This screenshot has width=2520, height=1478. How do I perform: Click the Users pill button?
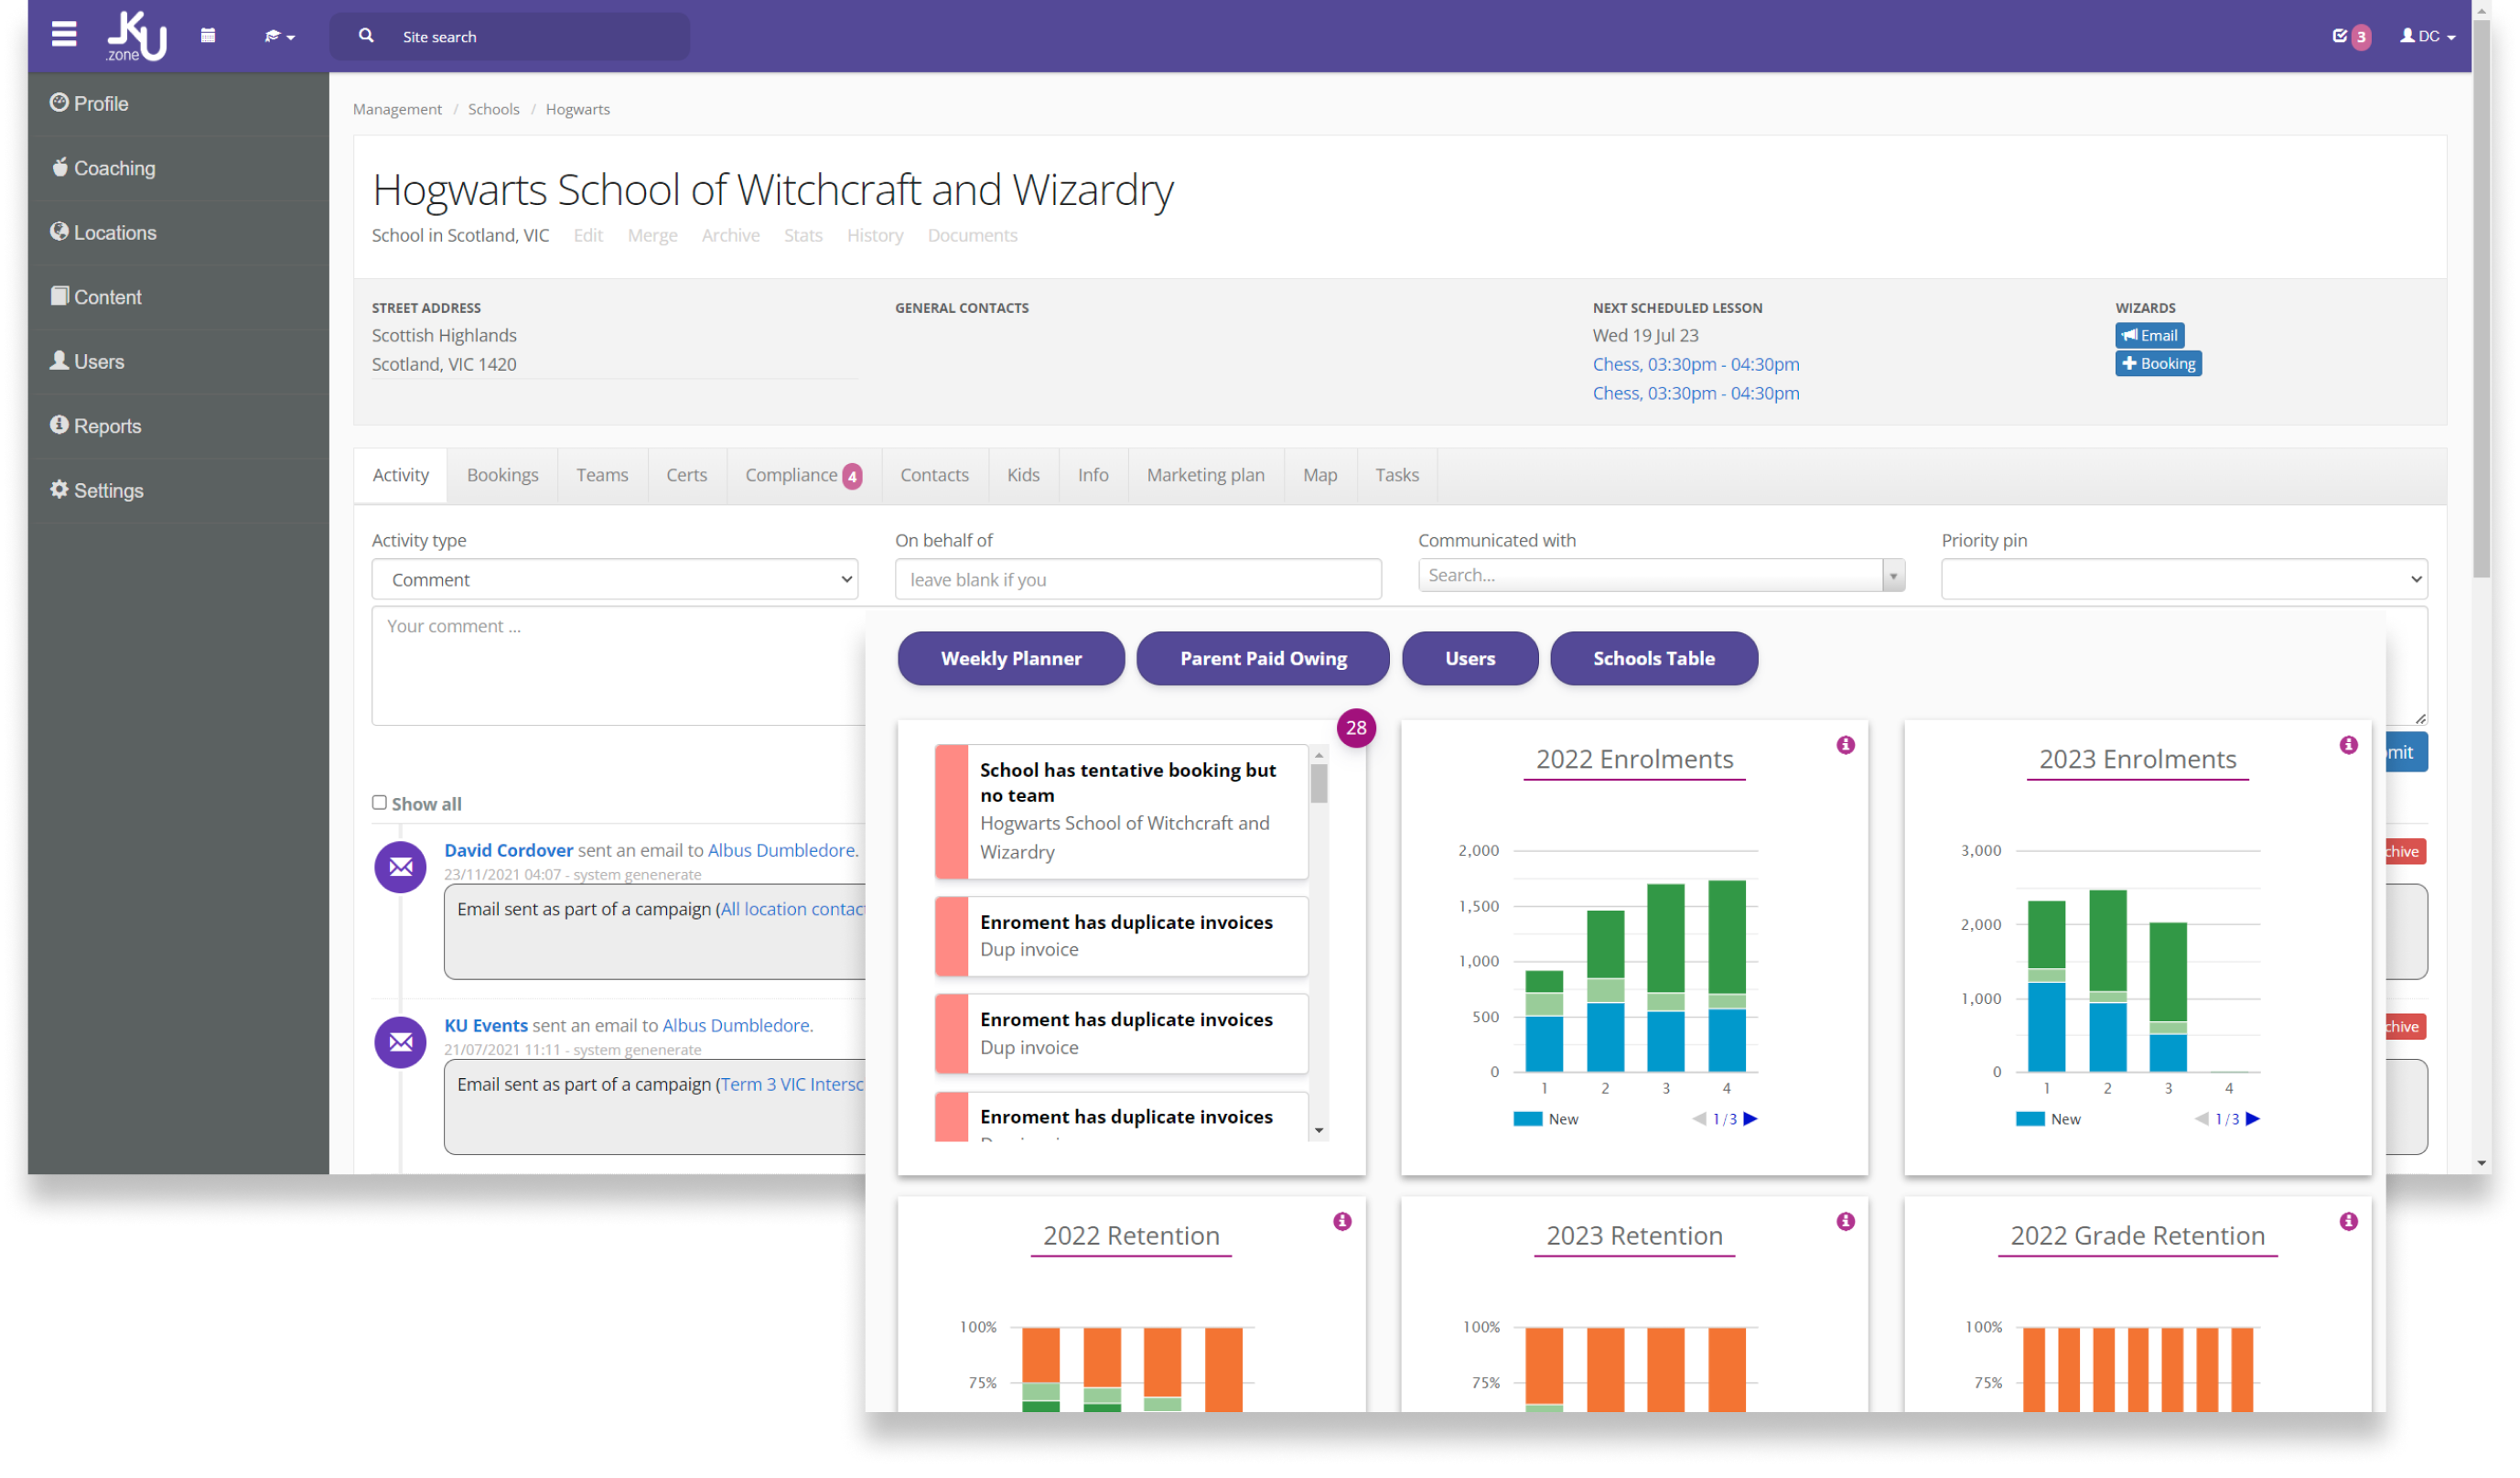[1470, 659]
